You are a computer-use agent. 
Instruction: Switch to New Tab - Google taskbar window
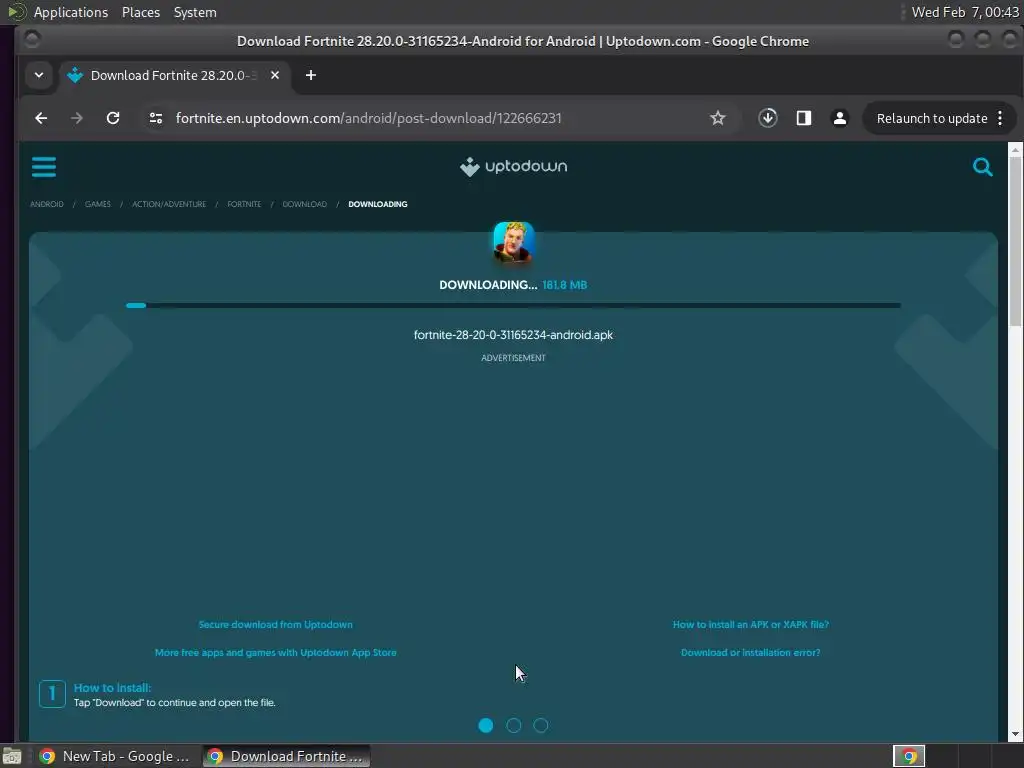coord(115,756)
